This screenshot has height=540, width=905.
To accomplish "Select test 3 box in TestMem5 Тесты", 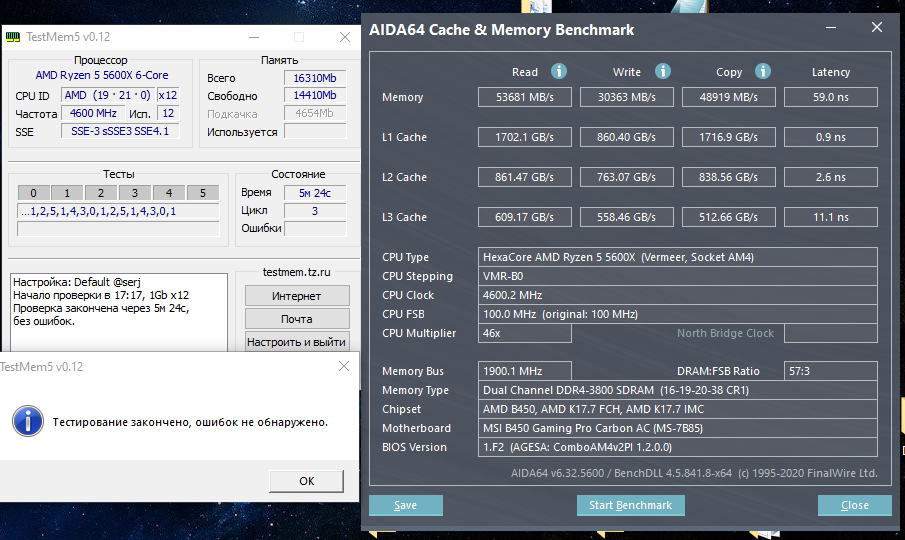I will pos(134,193).
